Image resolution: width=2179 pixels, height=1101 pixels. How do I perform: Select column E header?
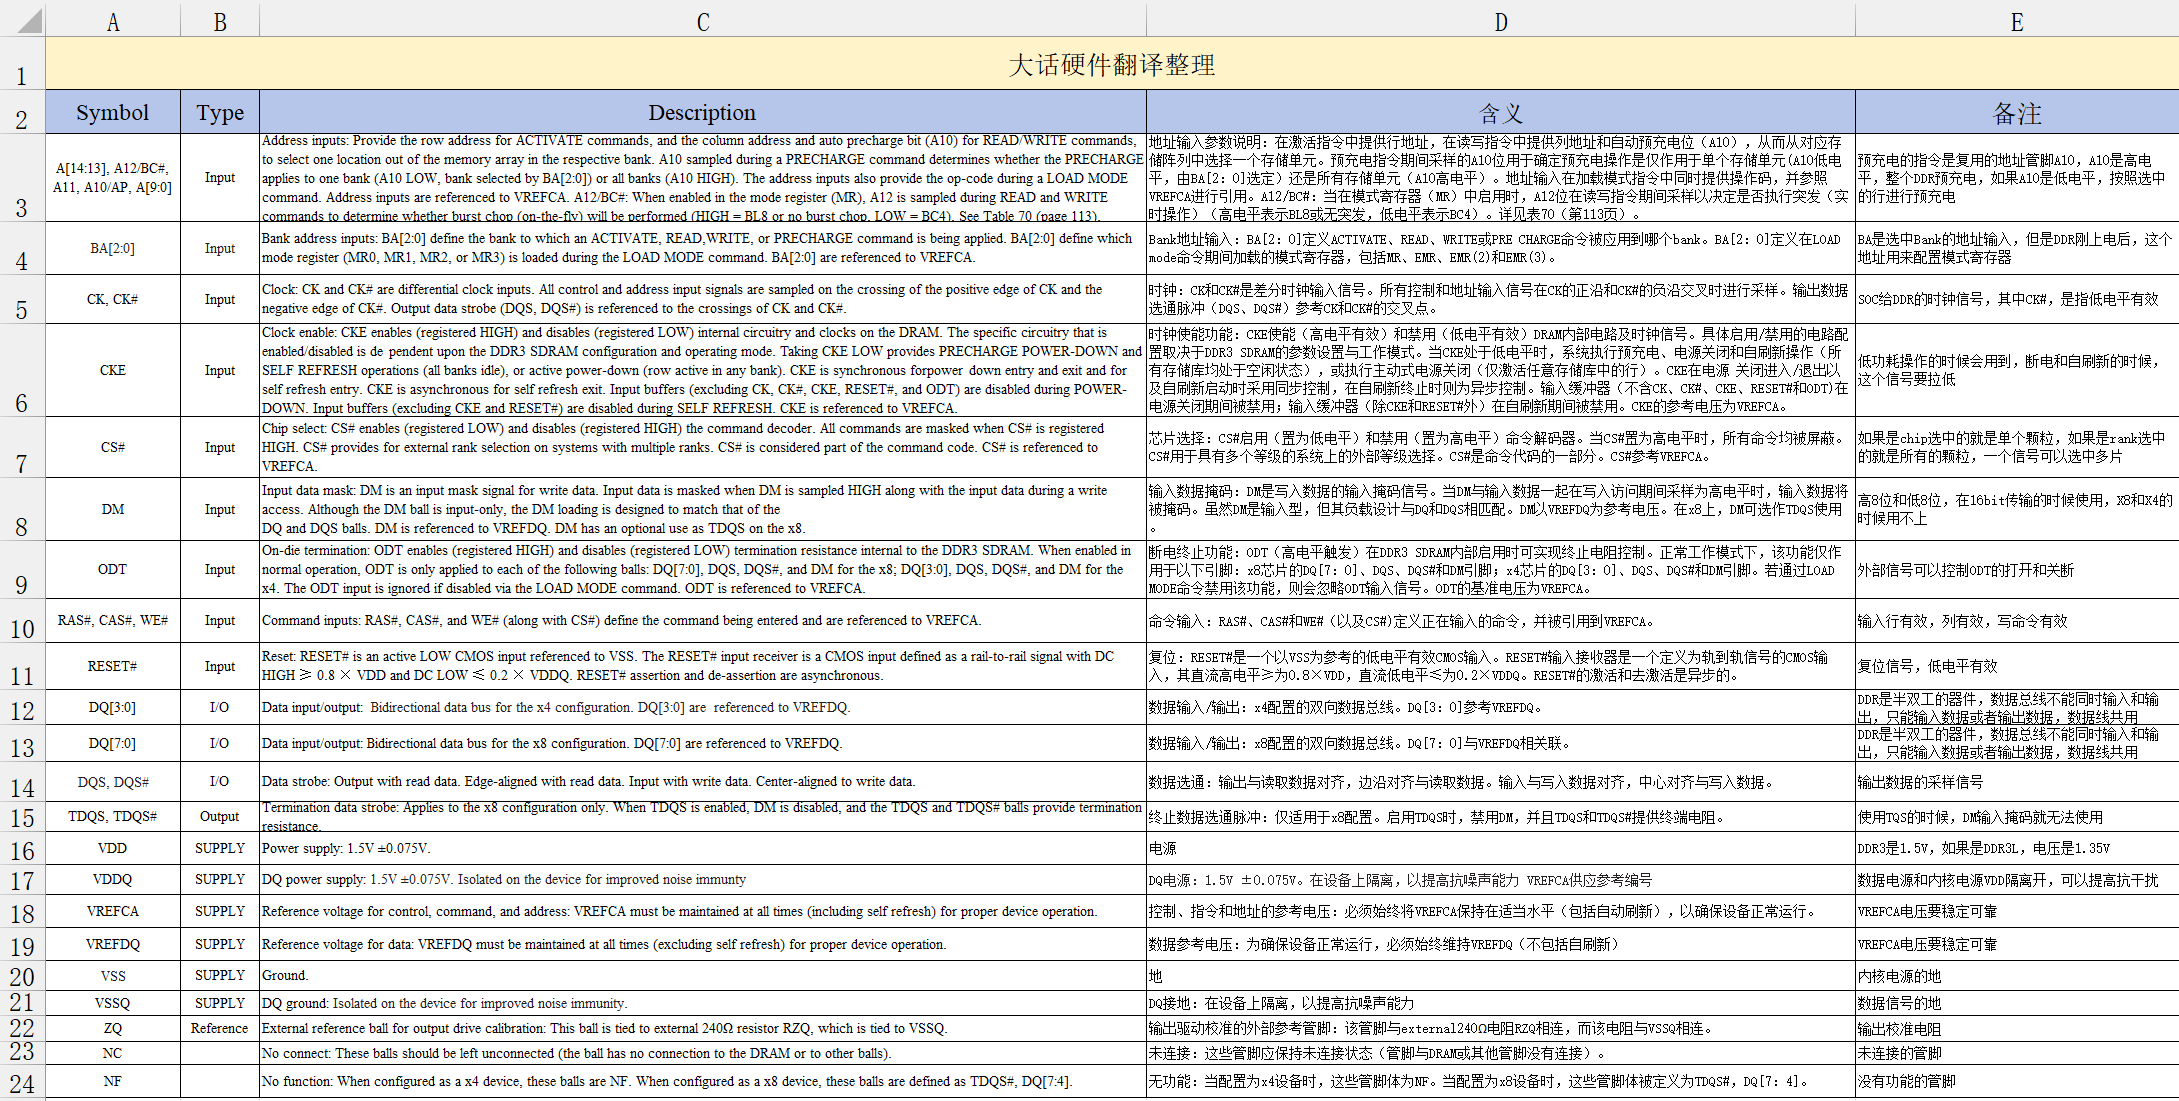[x=2016, y=22]
